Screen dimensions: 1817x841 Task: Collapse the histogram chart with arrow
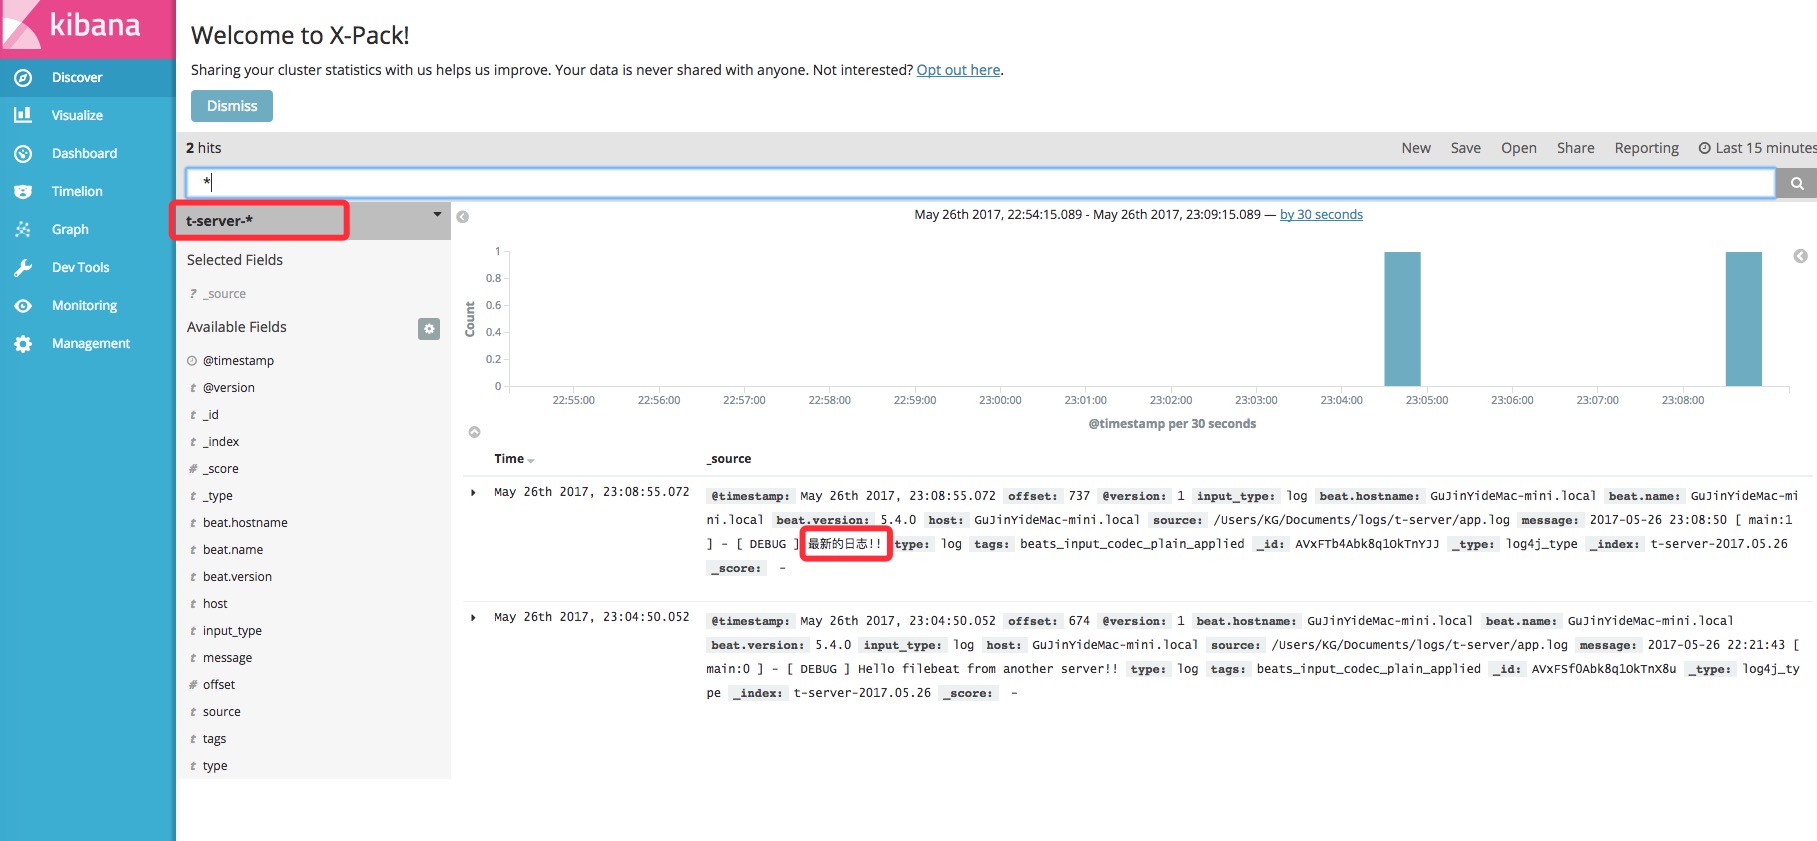click(475, 432)
